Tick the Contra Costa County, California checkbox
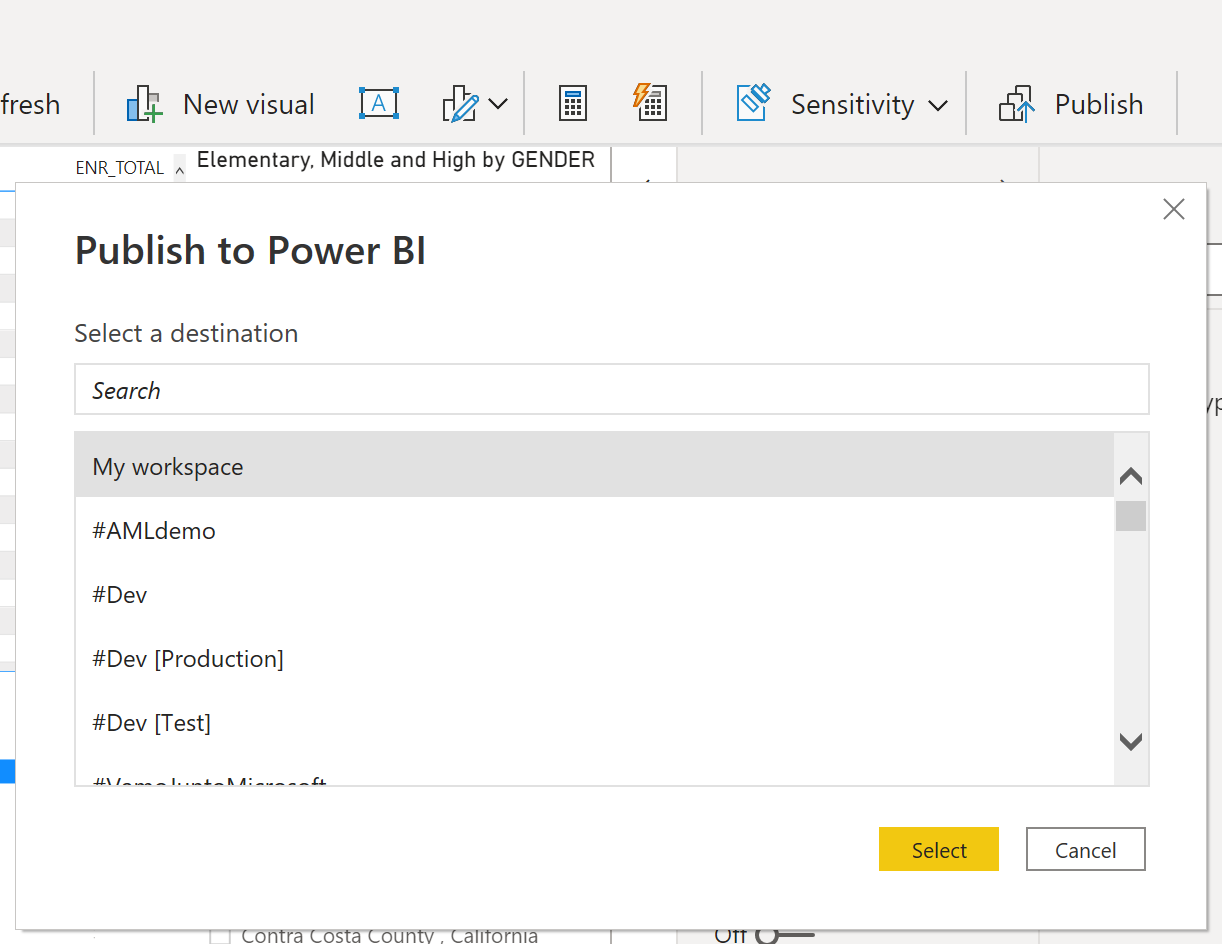The image size is (1222, 944). (x=220, y=936)
